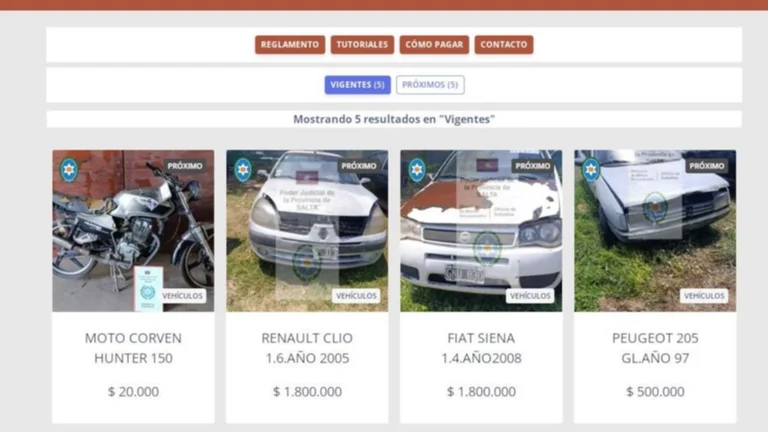768x432 pixels.
Task: Open the Renault Clio 1.6 Año 2005 listing title
Action: click(307, 348)
